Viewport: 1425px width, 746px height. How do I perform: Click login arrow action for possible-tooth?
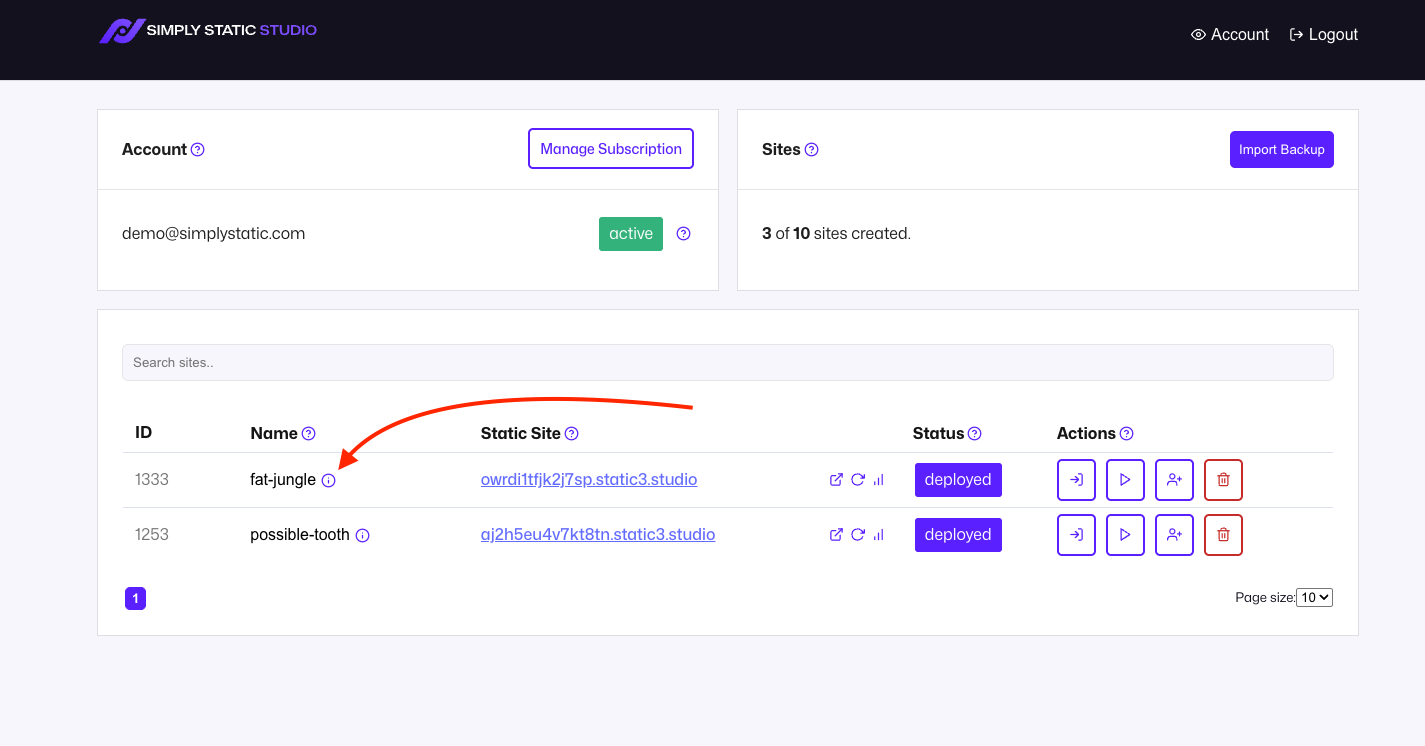pos(1076,535)
